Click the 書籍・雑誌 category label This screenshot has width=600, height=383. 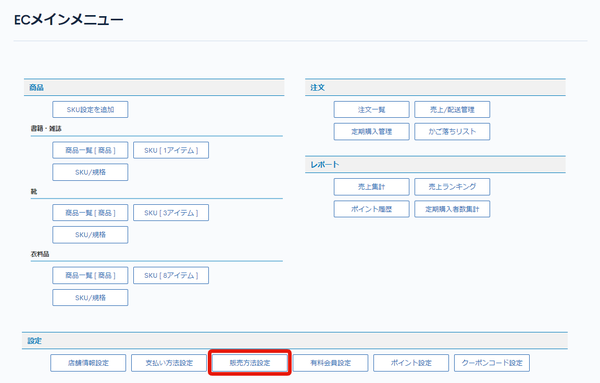point(46,129)
